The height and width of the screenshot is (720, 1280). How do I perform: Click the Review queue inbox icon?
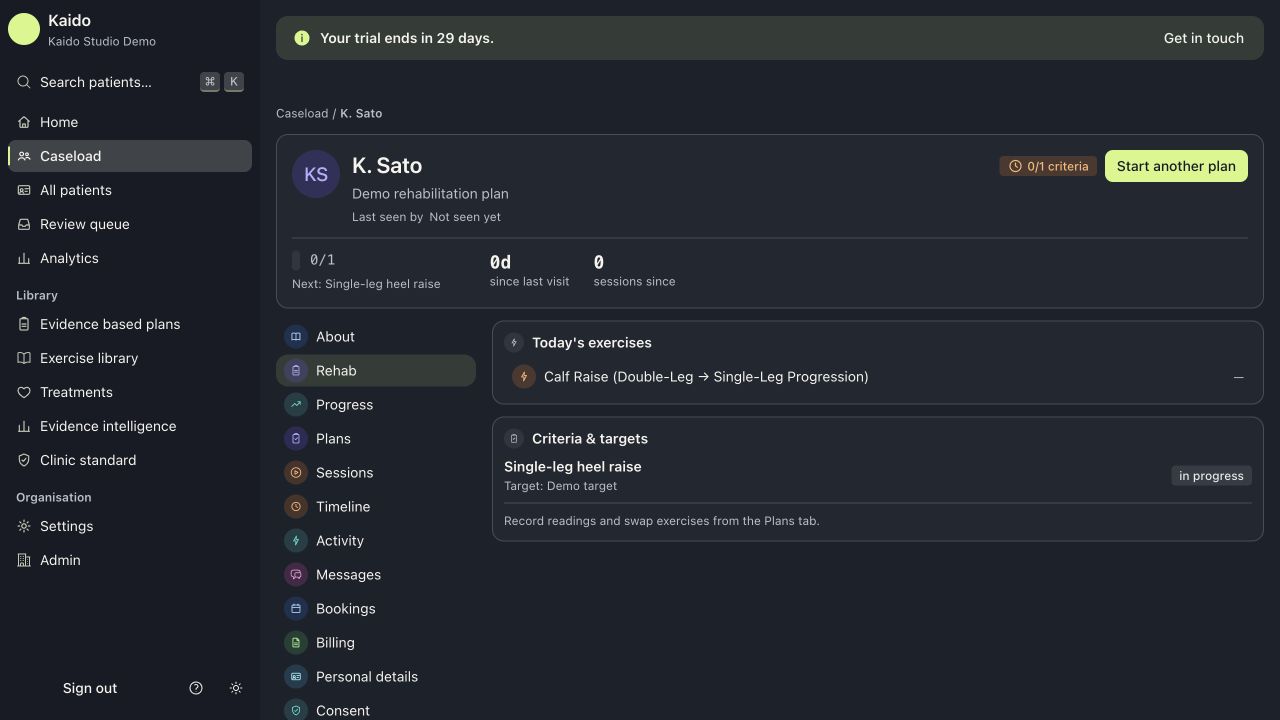(24, 224)
